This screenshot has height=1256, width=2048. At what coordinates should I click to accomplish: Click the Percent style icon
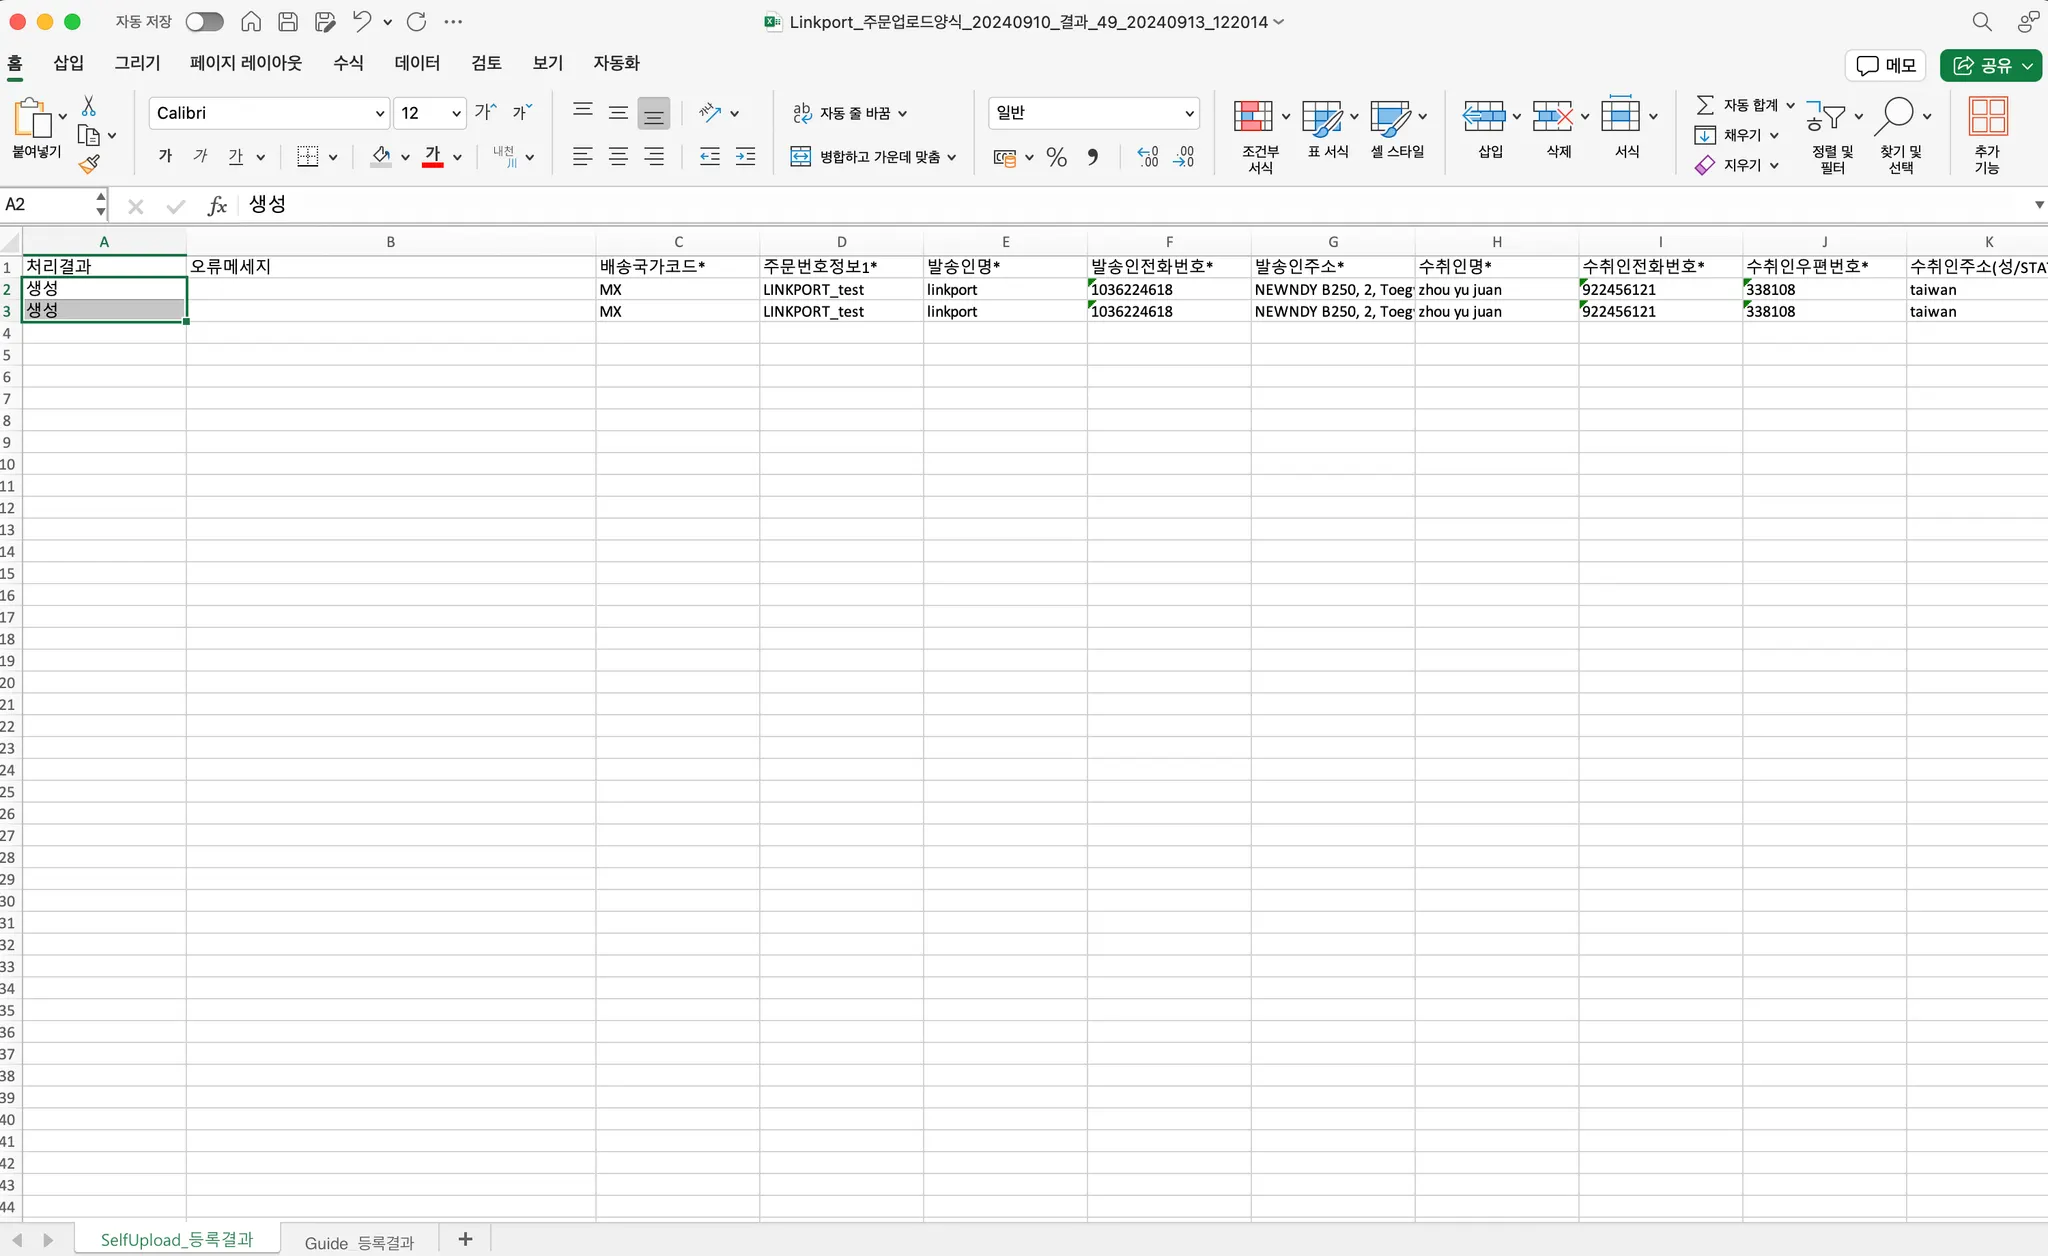1056,157
